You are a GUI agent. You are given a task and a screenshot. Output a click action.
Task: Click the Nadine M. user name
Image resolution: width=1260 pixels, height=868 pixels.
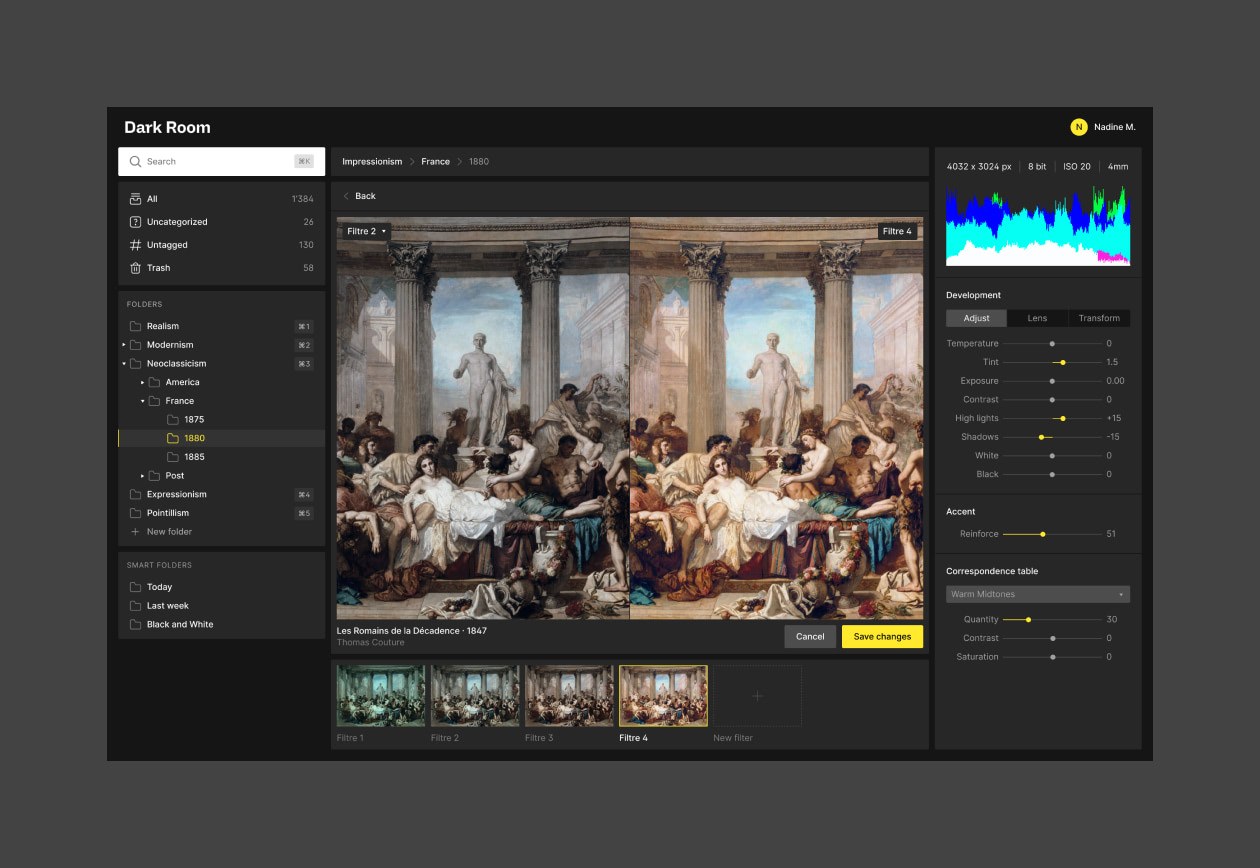pyautogui.click(x=1115, y=127)
